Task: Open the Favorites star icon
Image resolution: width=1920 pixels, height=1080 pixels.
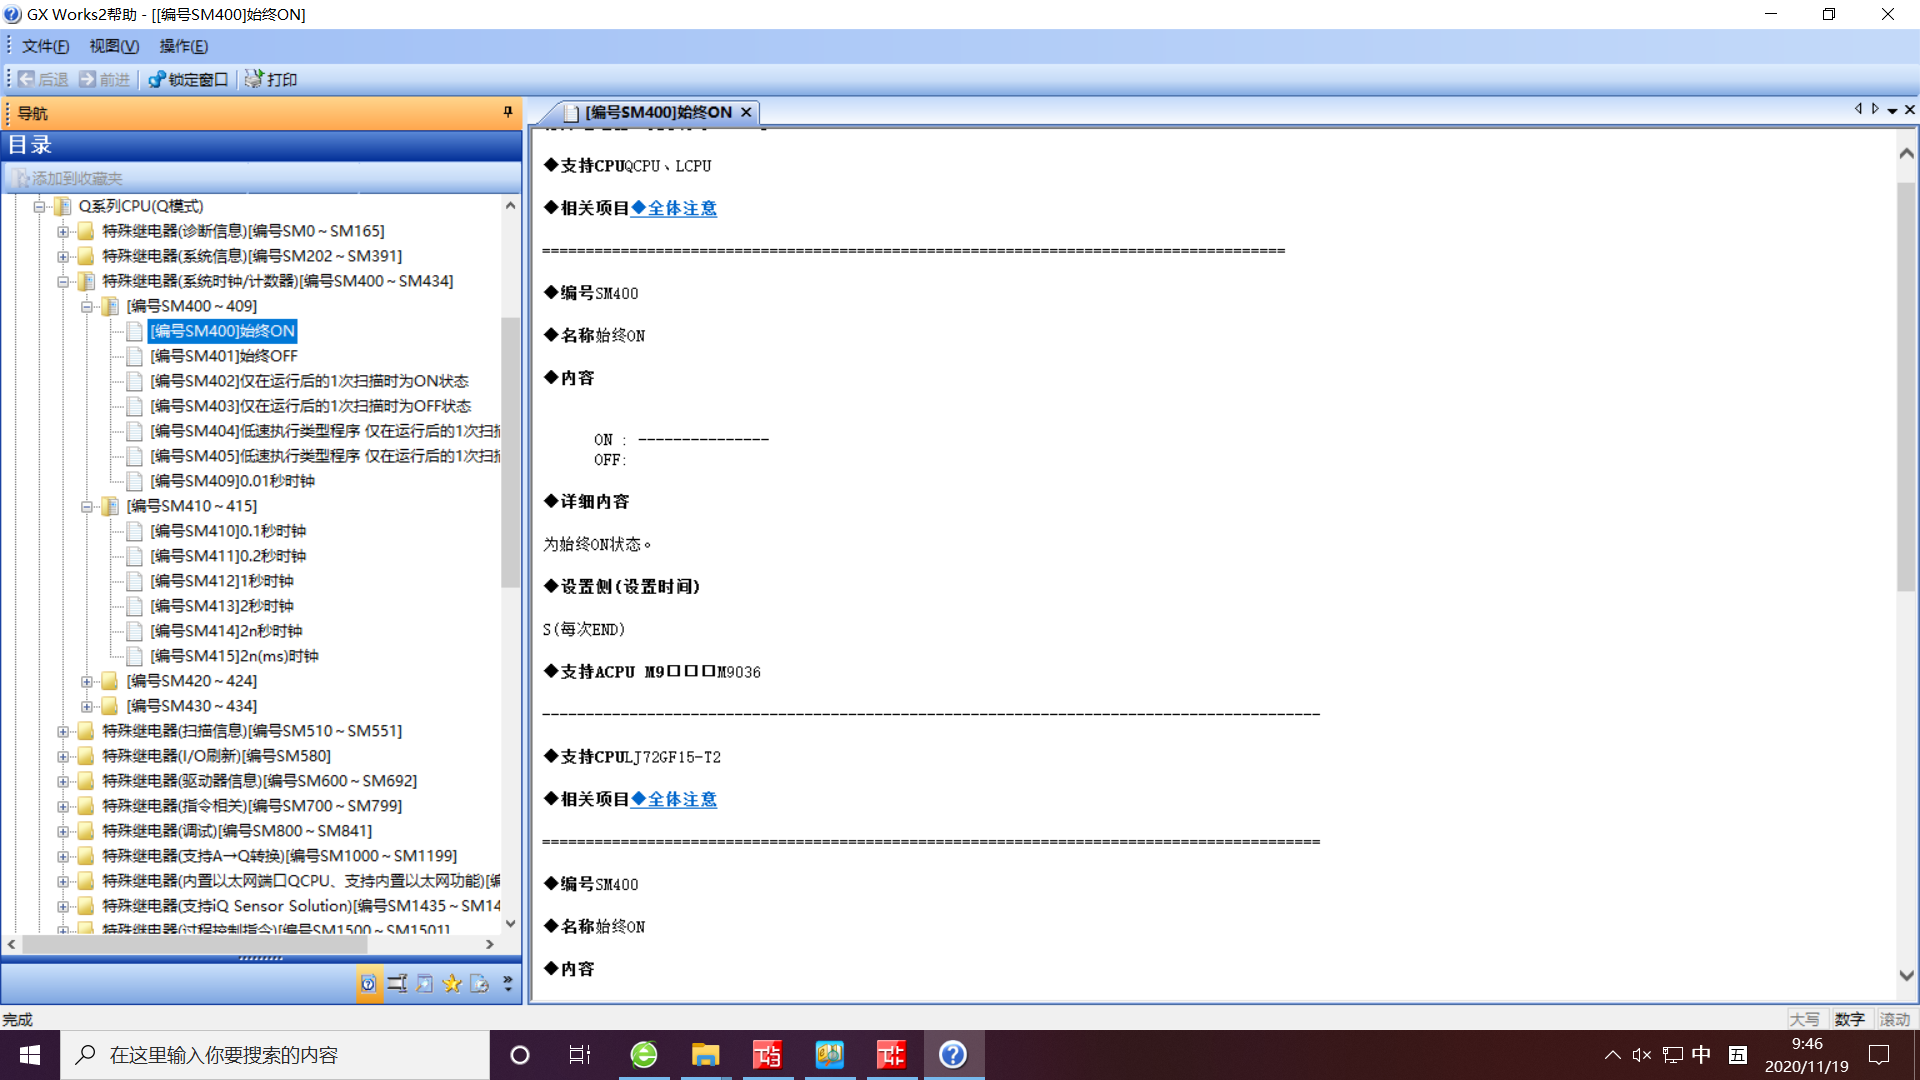Action: click(452, 984)
